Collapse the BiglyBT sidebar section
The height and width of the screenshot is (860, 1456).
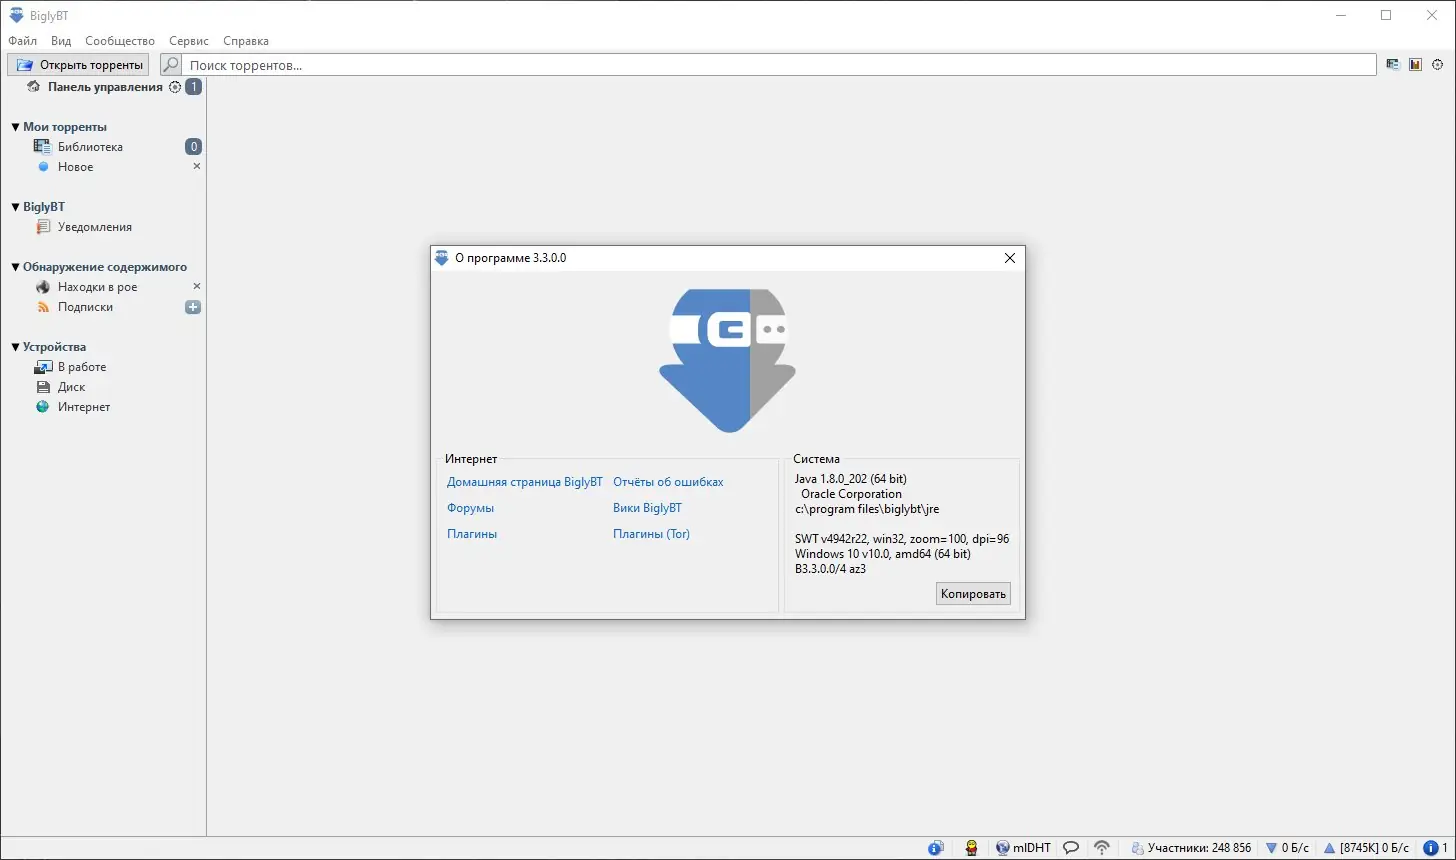tap(15, 207)
